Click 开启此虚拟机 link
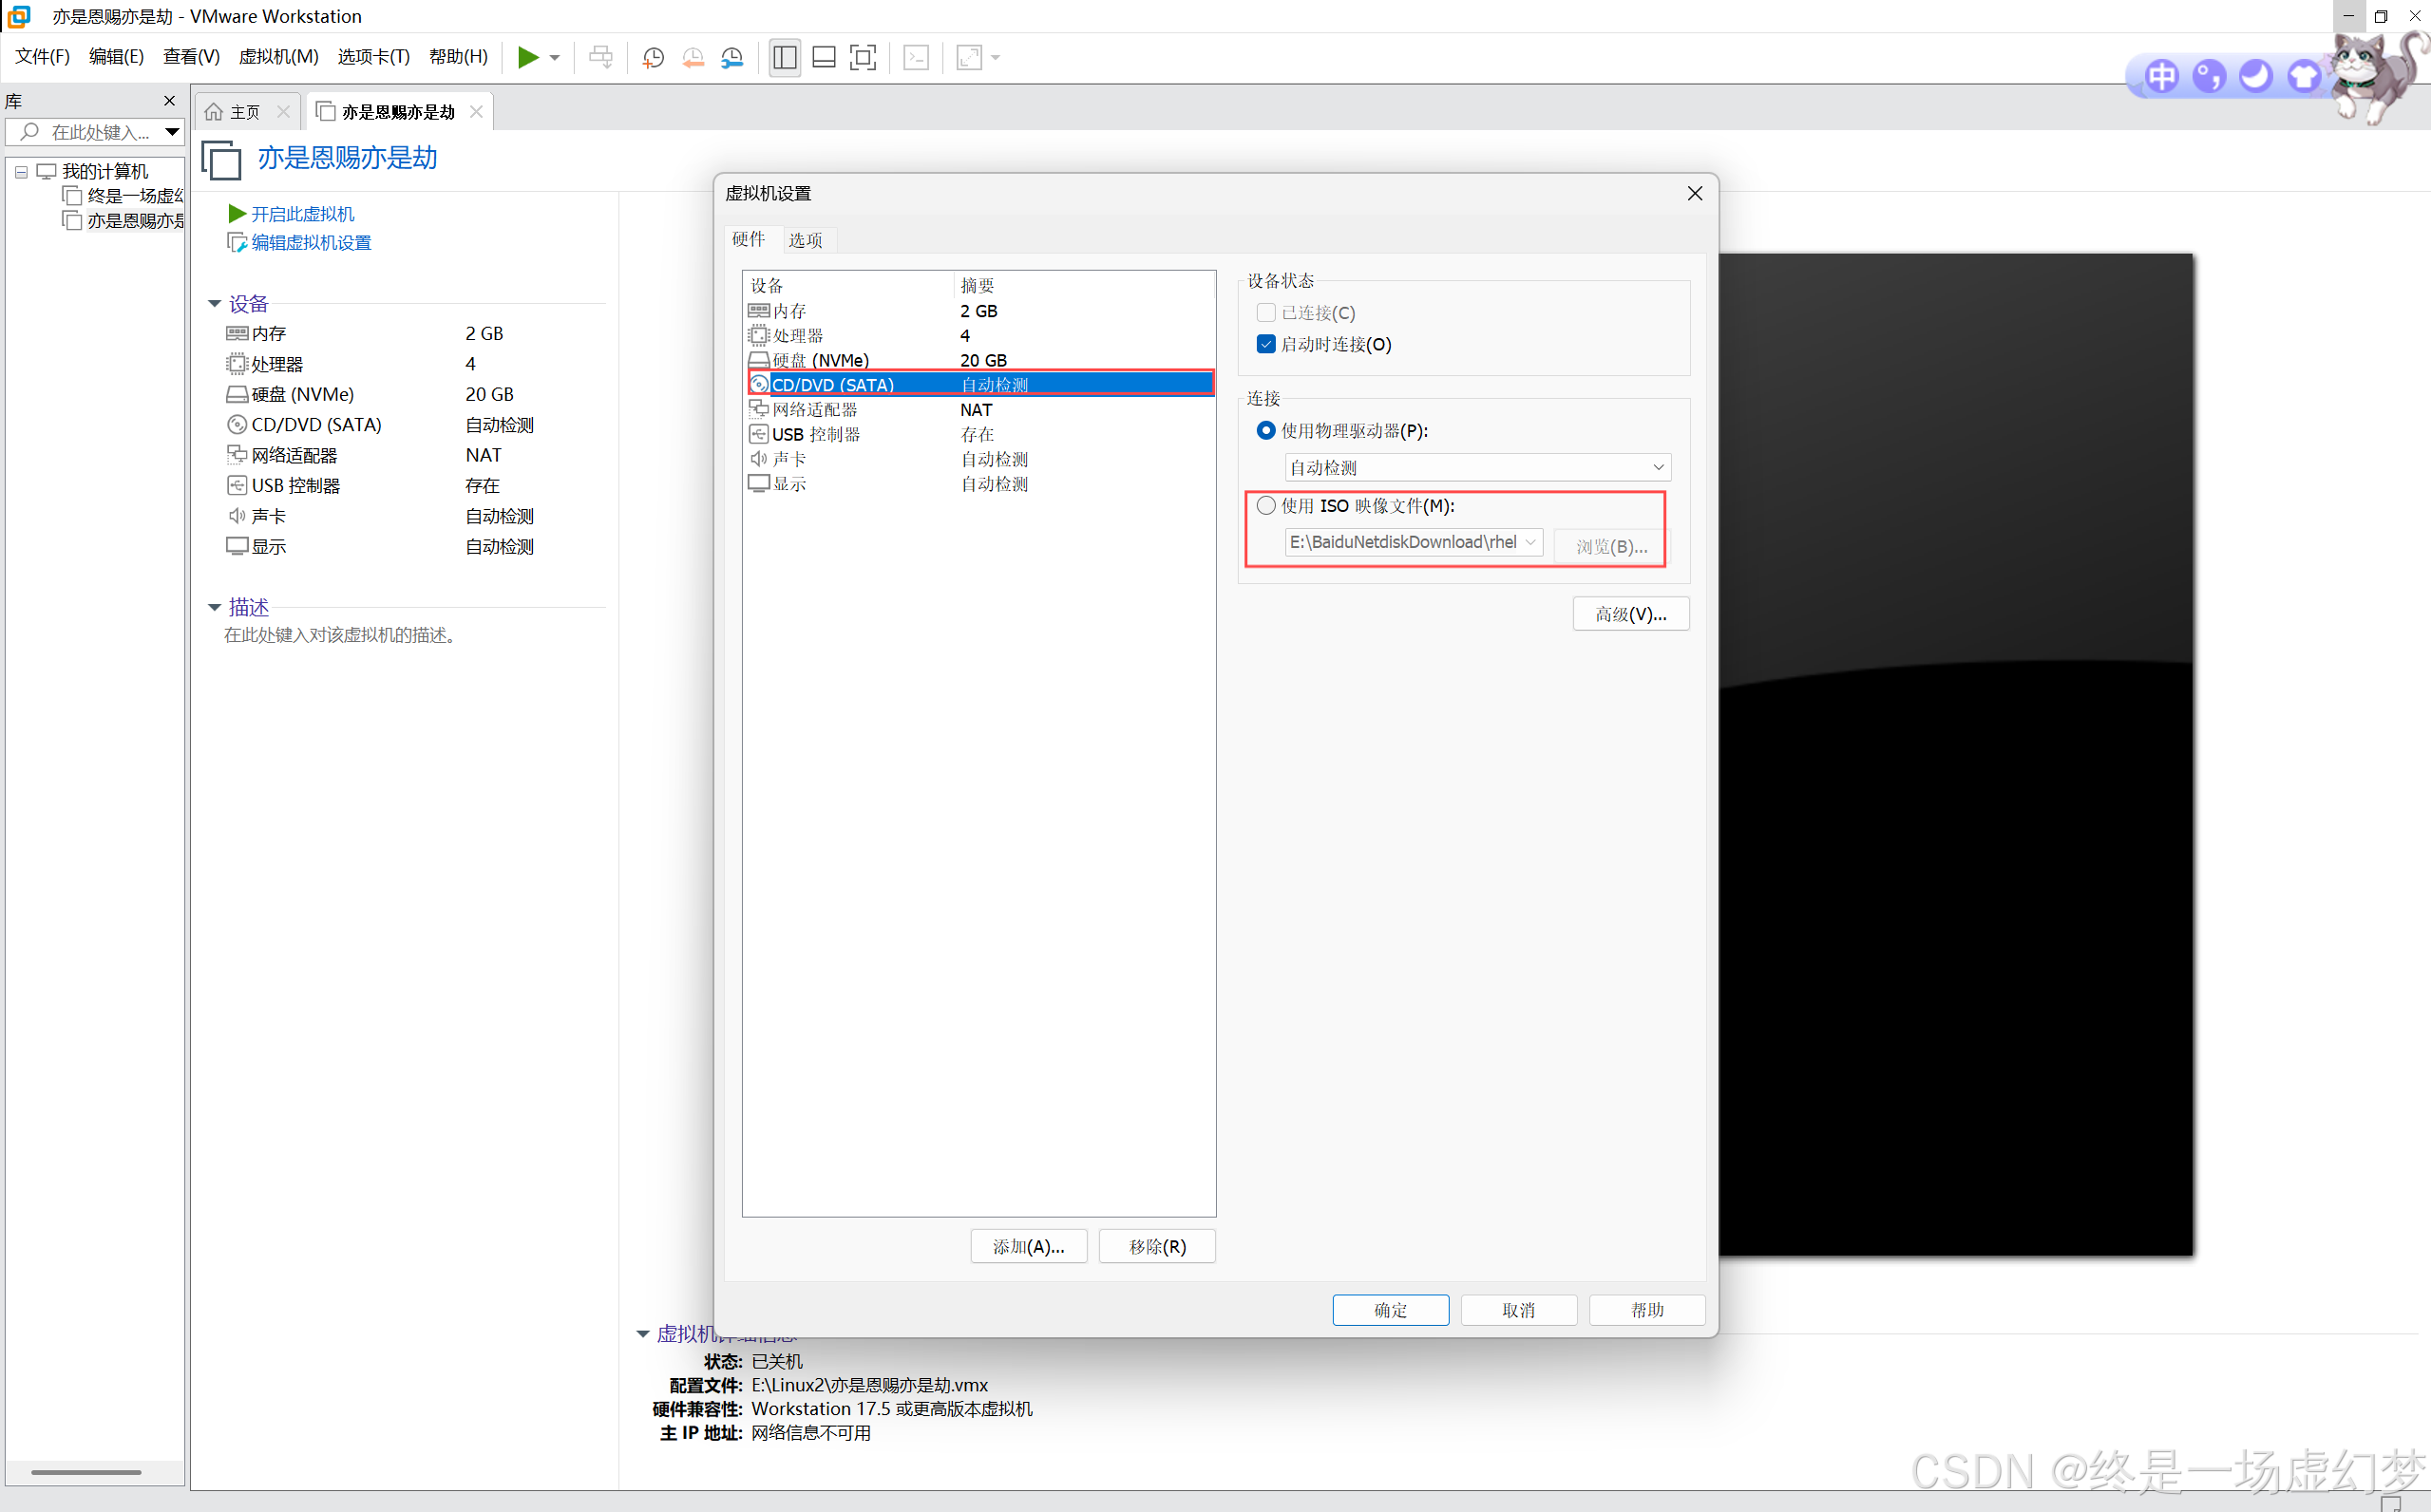The image size is (2431, 1512). point(301,214)
